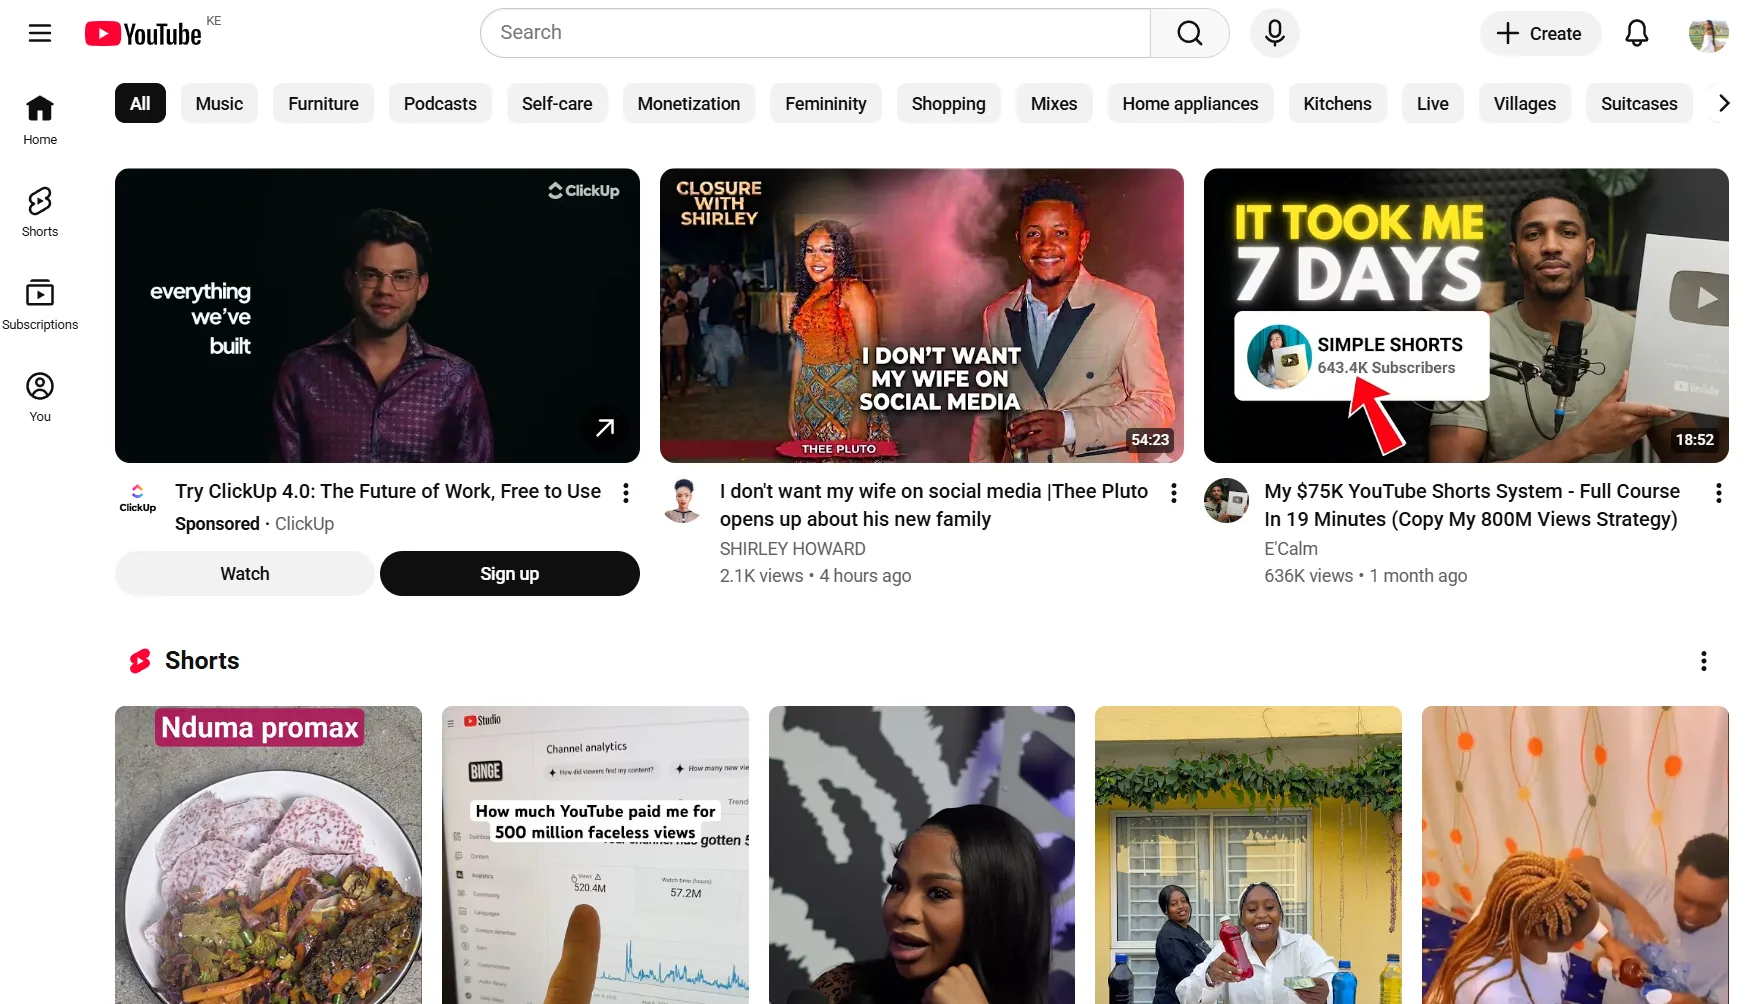Open E'Calm channel name link
The image size is (1754, 1004).
(x=1291, y=549)
